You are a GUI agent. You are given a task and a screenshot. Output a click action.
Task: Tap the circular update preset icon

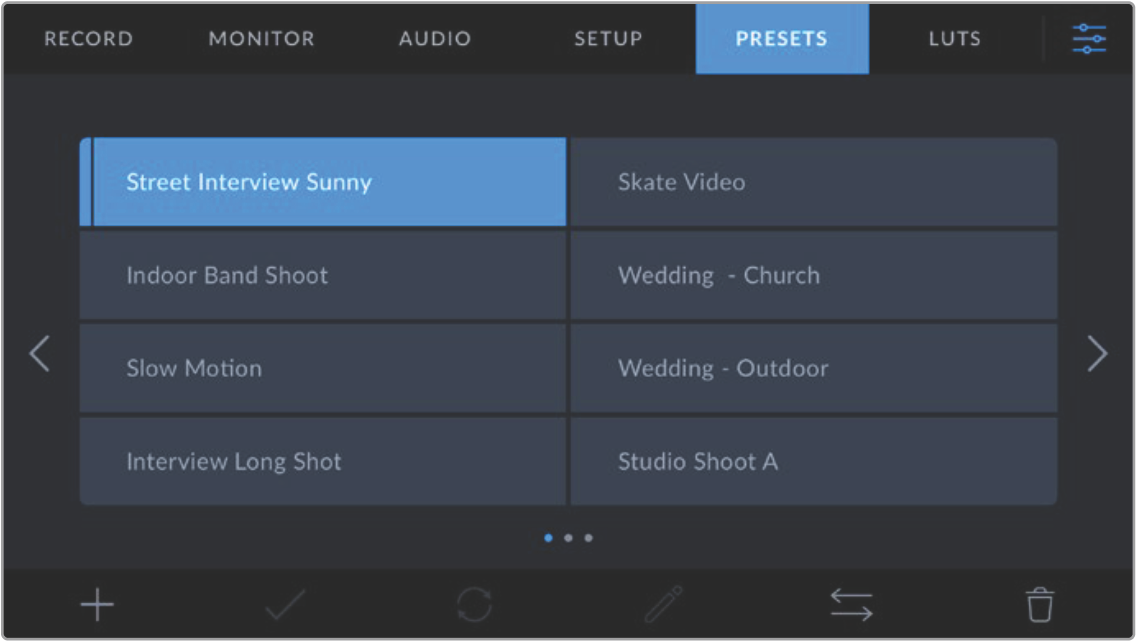474,605
